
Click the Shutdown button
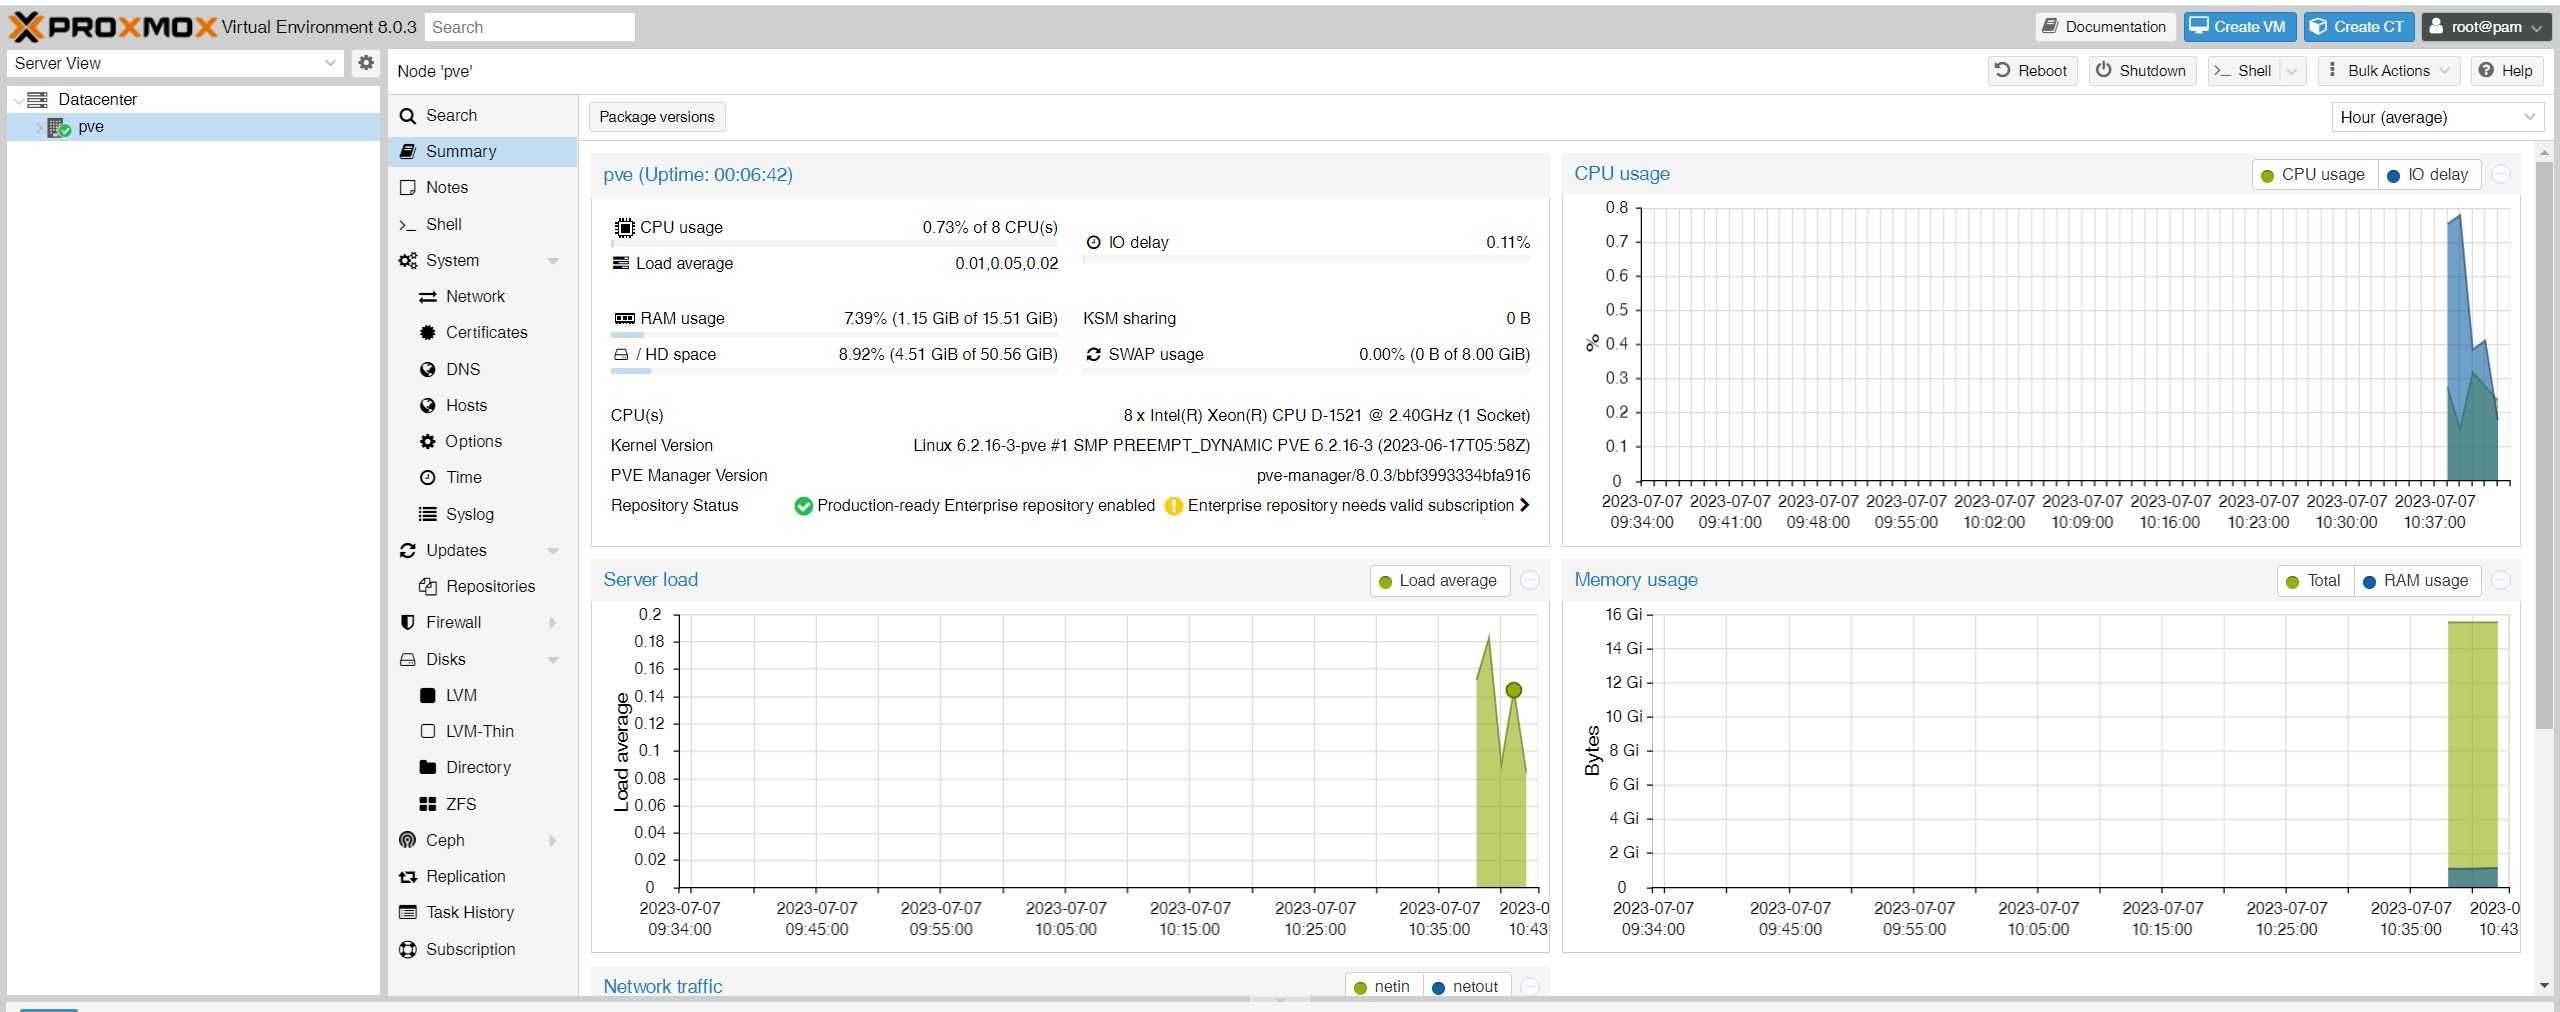pos(2141,71)
